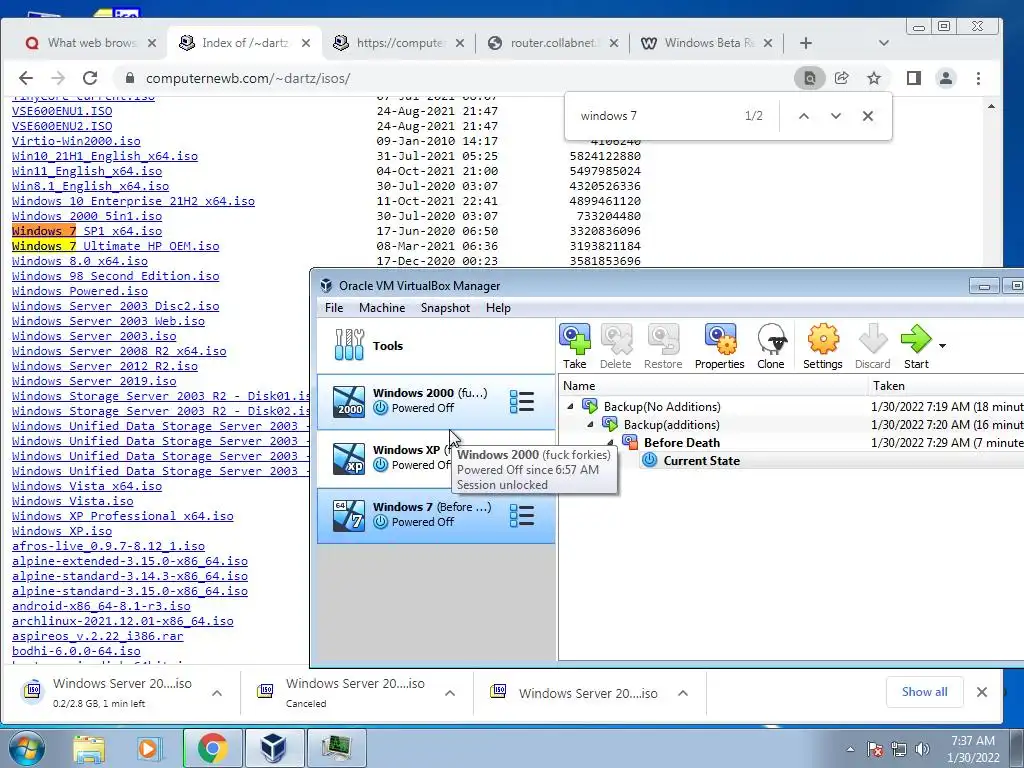1024x768 pixels.
Task: Open Windows Server 2019.iso link
Action: coord(94,381)
